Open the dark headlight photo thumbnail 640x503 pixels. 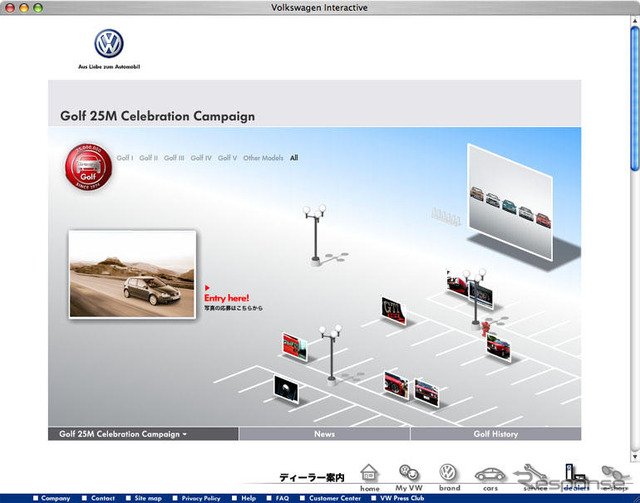pos(286,389)
